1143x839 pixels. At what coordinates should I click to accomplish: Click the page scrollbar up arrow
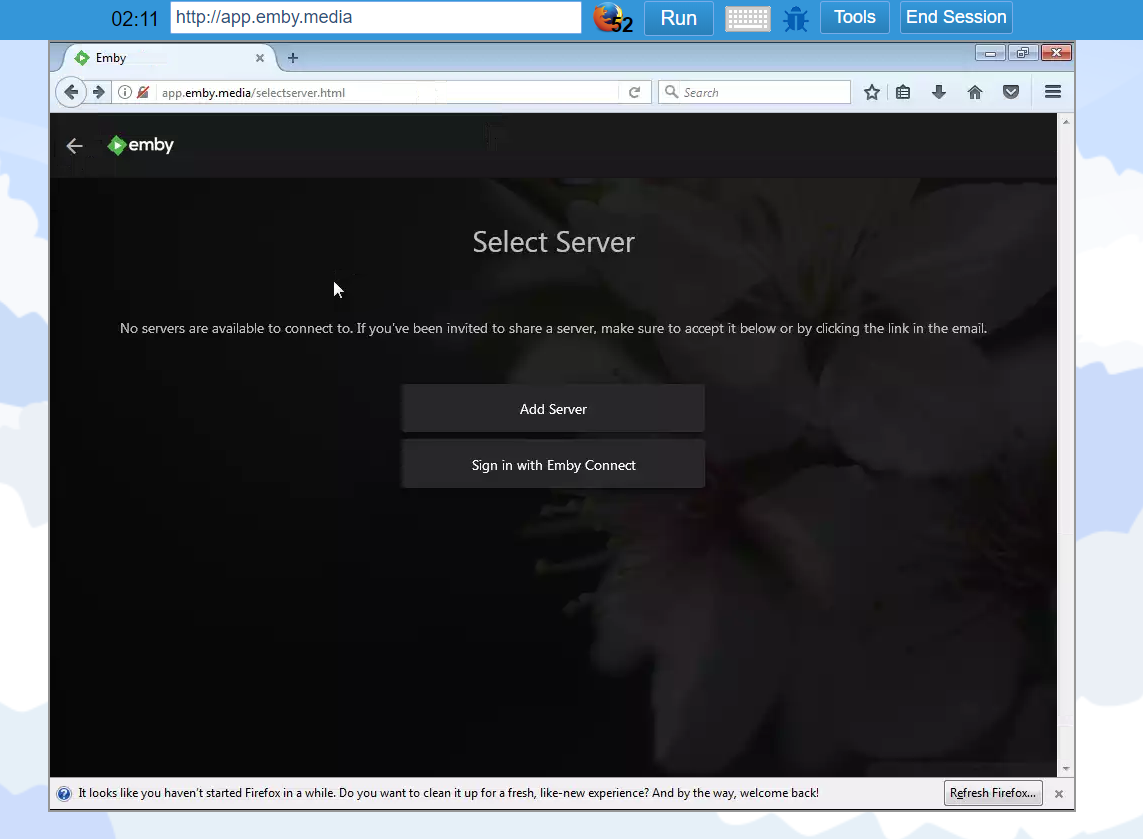[1066, 122]
